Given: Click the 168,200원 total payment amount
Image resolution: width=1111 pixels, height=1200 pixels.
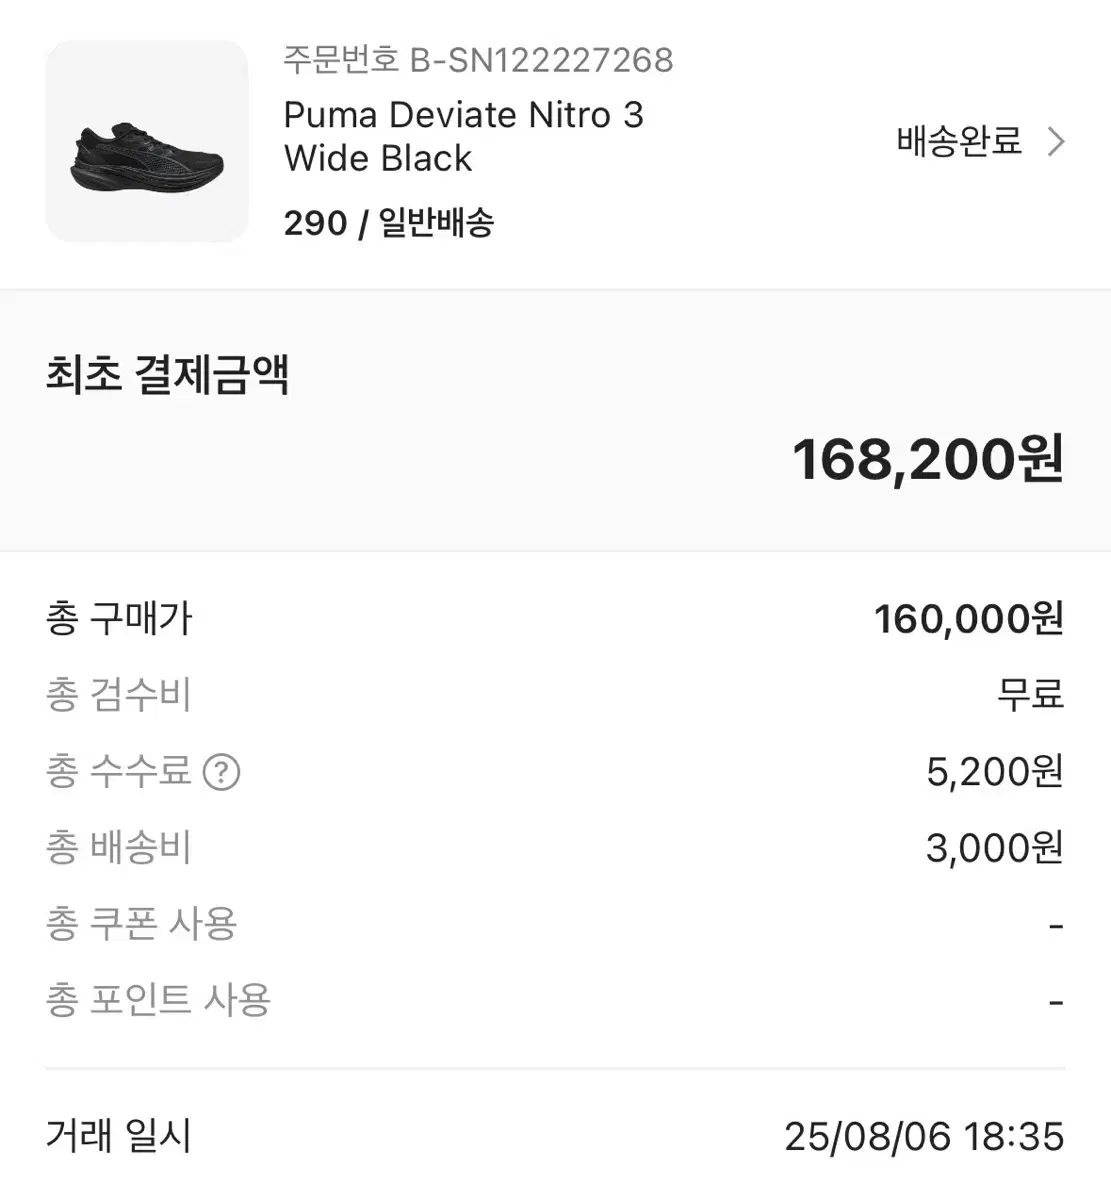Looking at the screenshot, I should [x=927, y=459].
